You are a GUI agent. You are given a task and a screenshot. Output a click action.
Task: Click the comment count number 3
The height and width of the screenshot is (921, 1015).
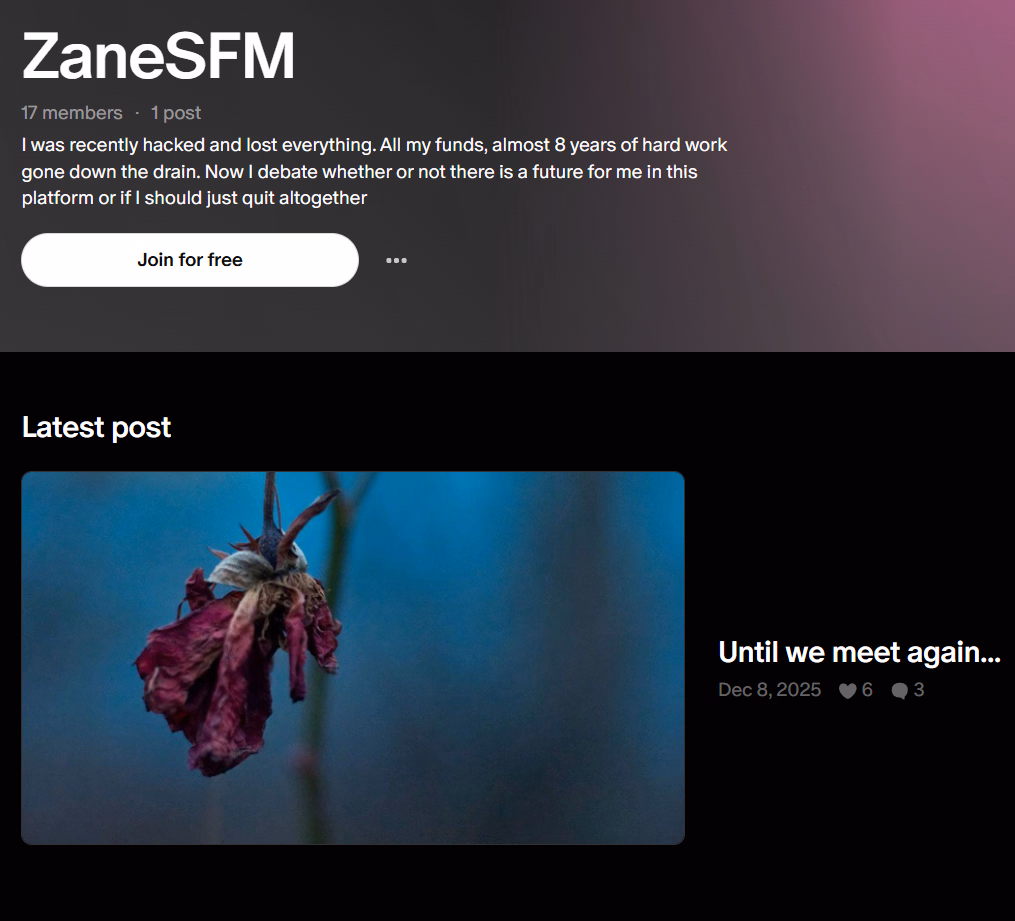click(919, 690)
